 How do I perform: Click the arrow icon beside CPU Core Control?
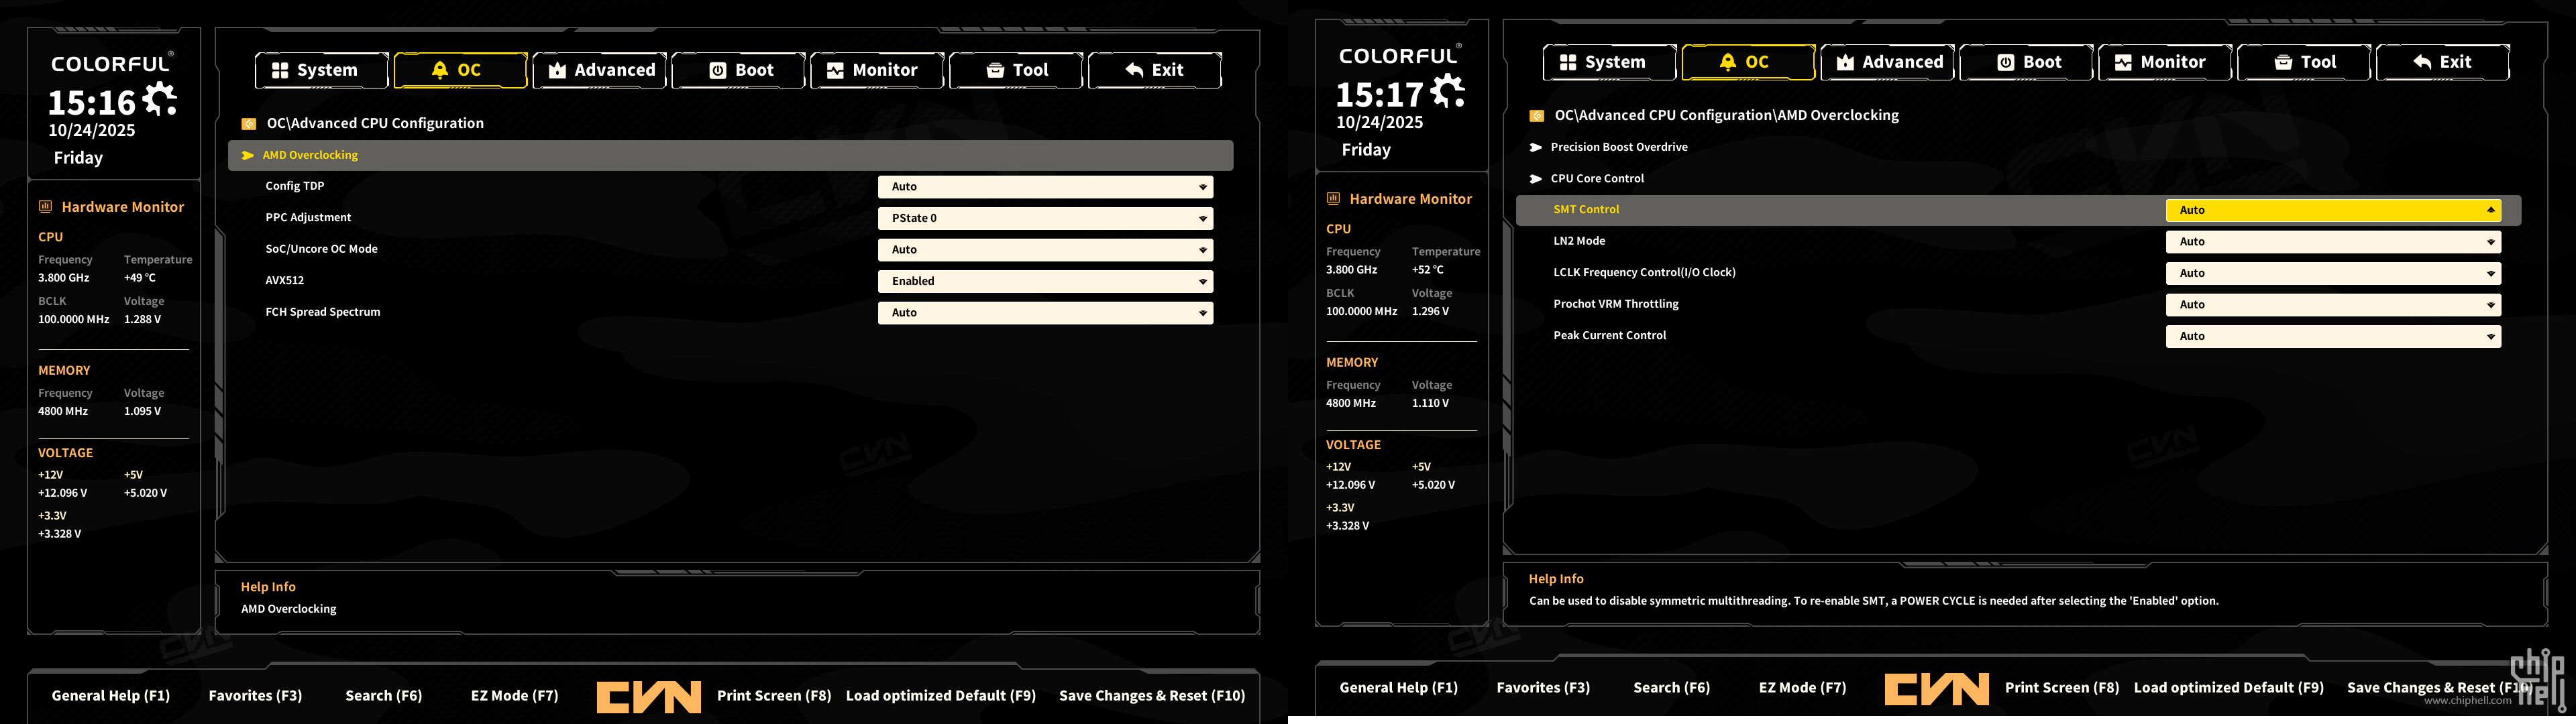point(1535,179)
